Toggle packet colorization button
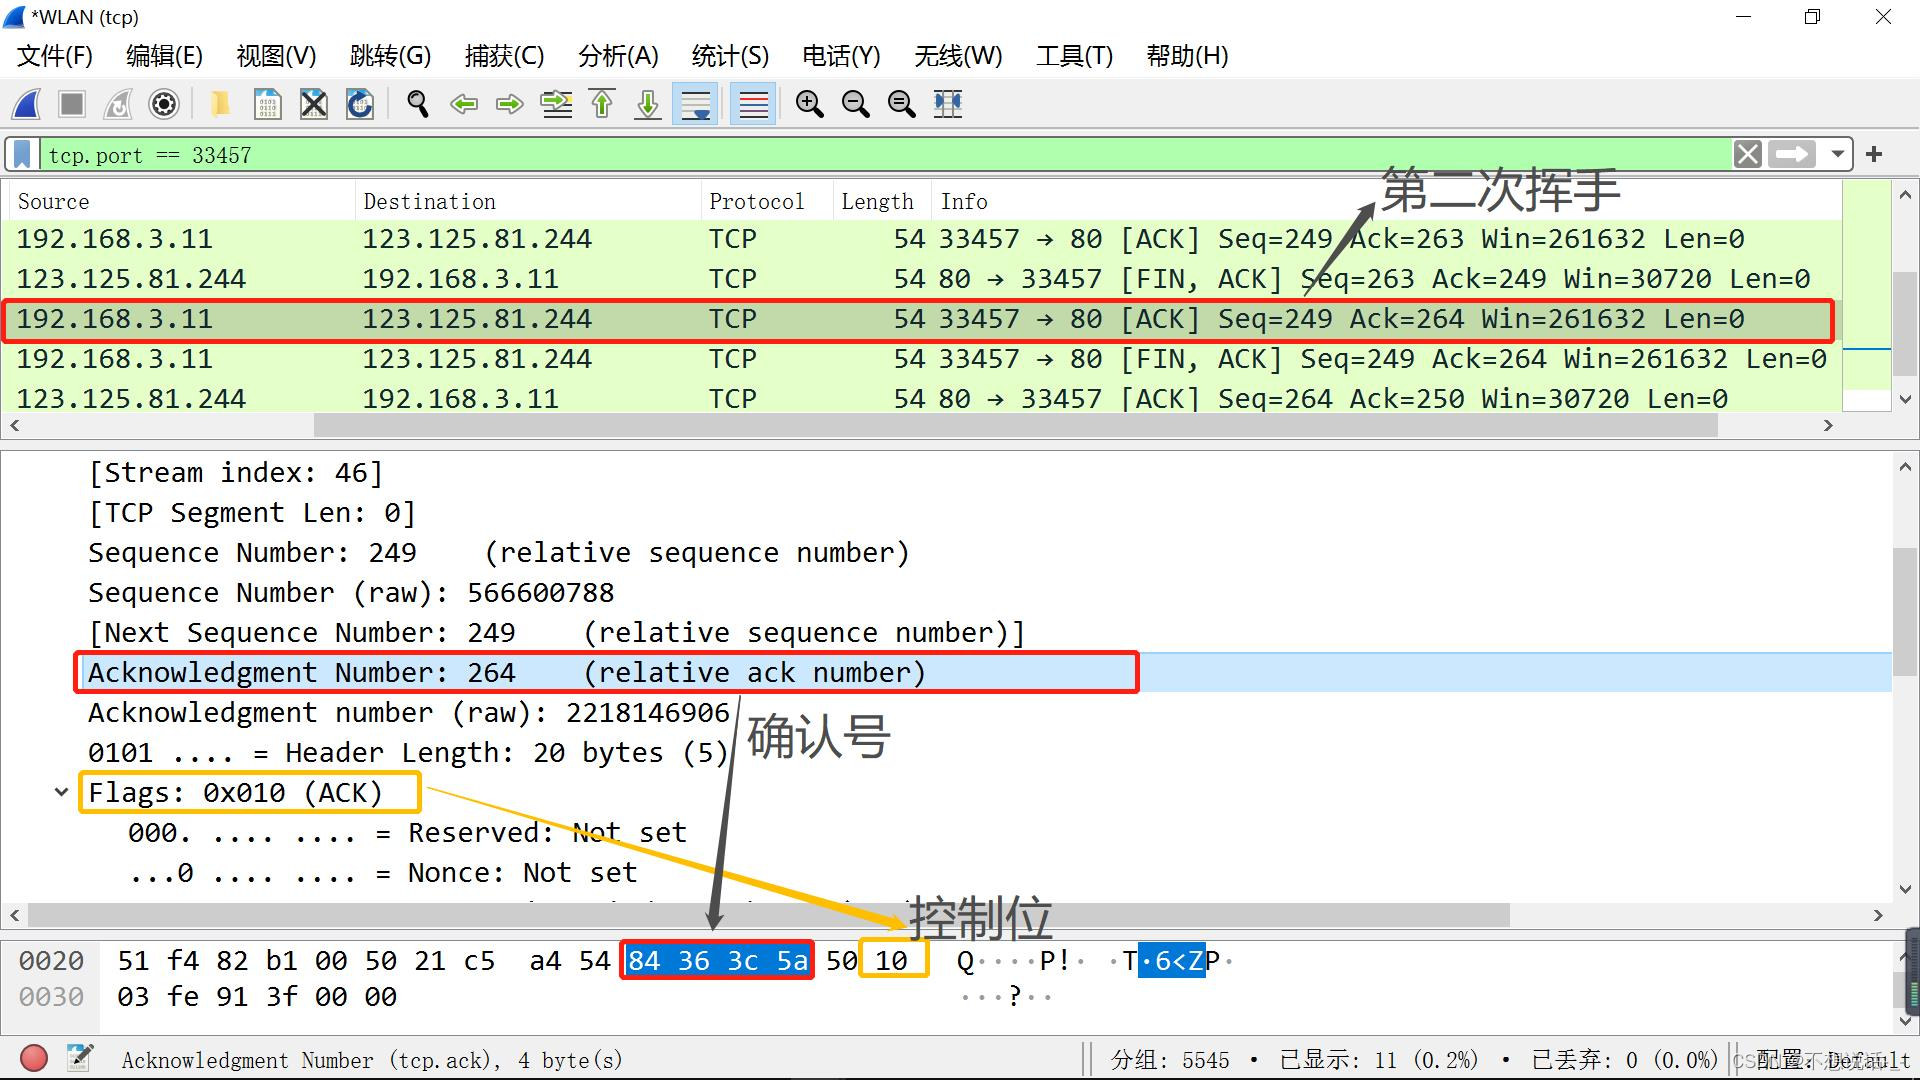This screenshot has width=1920, height=1080. [753, 104]
